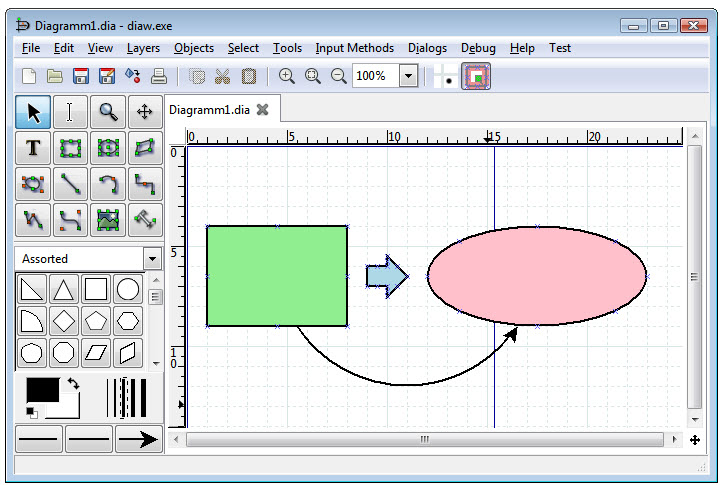Pick the isosceles triangle shape
The image size is (727, 485).
pos(64,289)
